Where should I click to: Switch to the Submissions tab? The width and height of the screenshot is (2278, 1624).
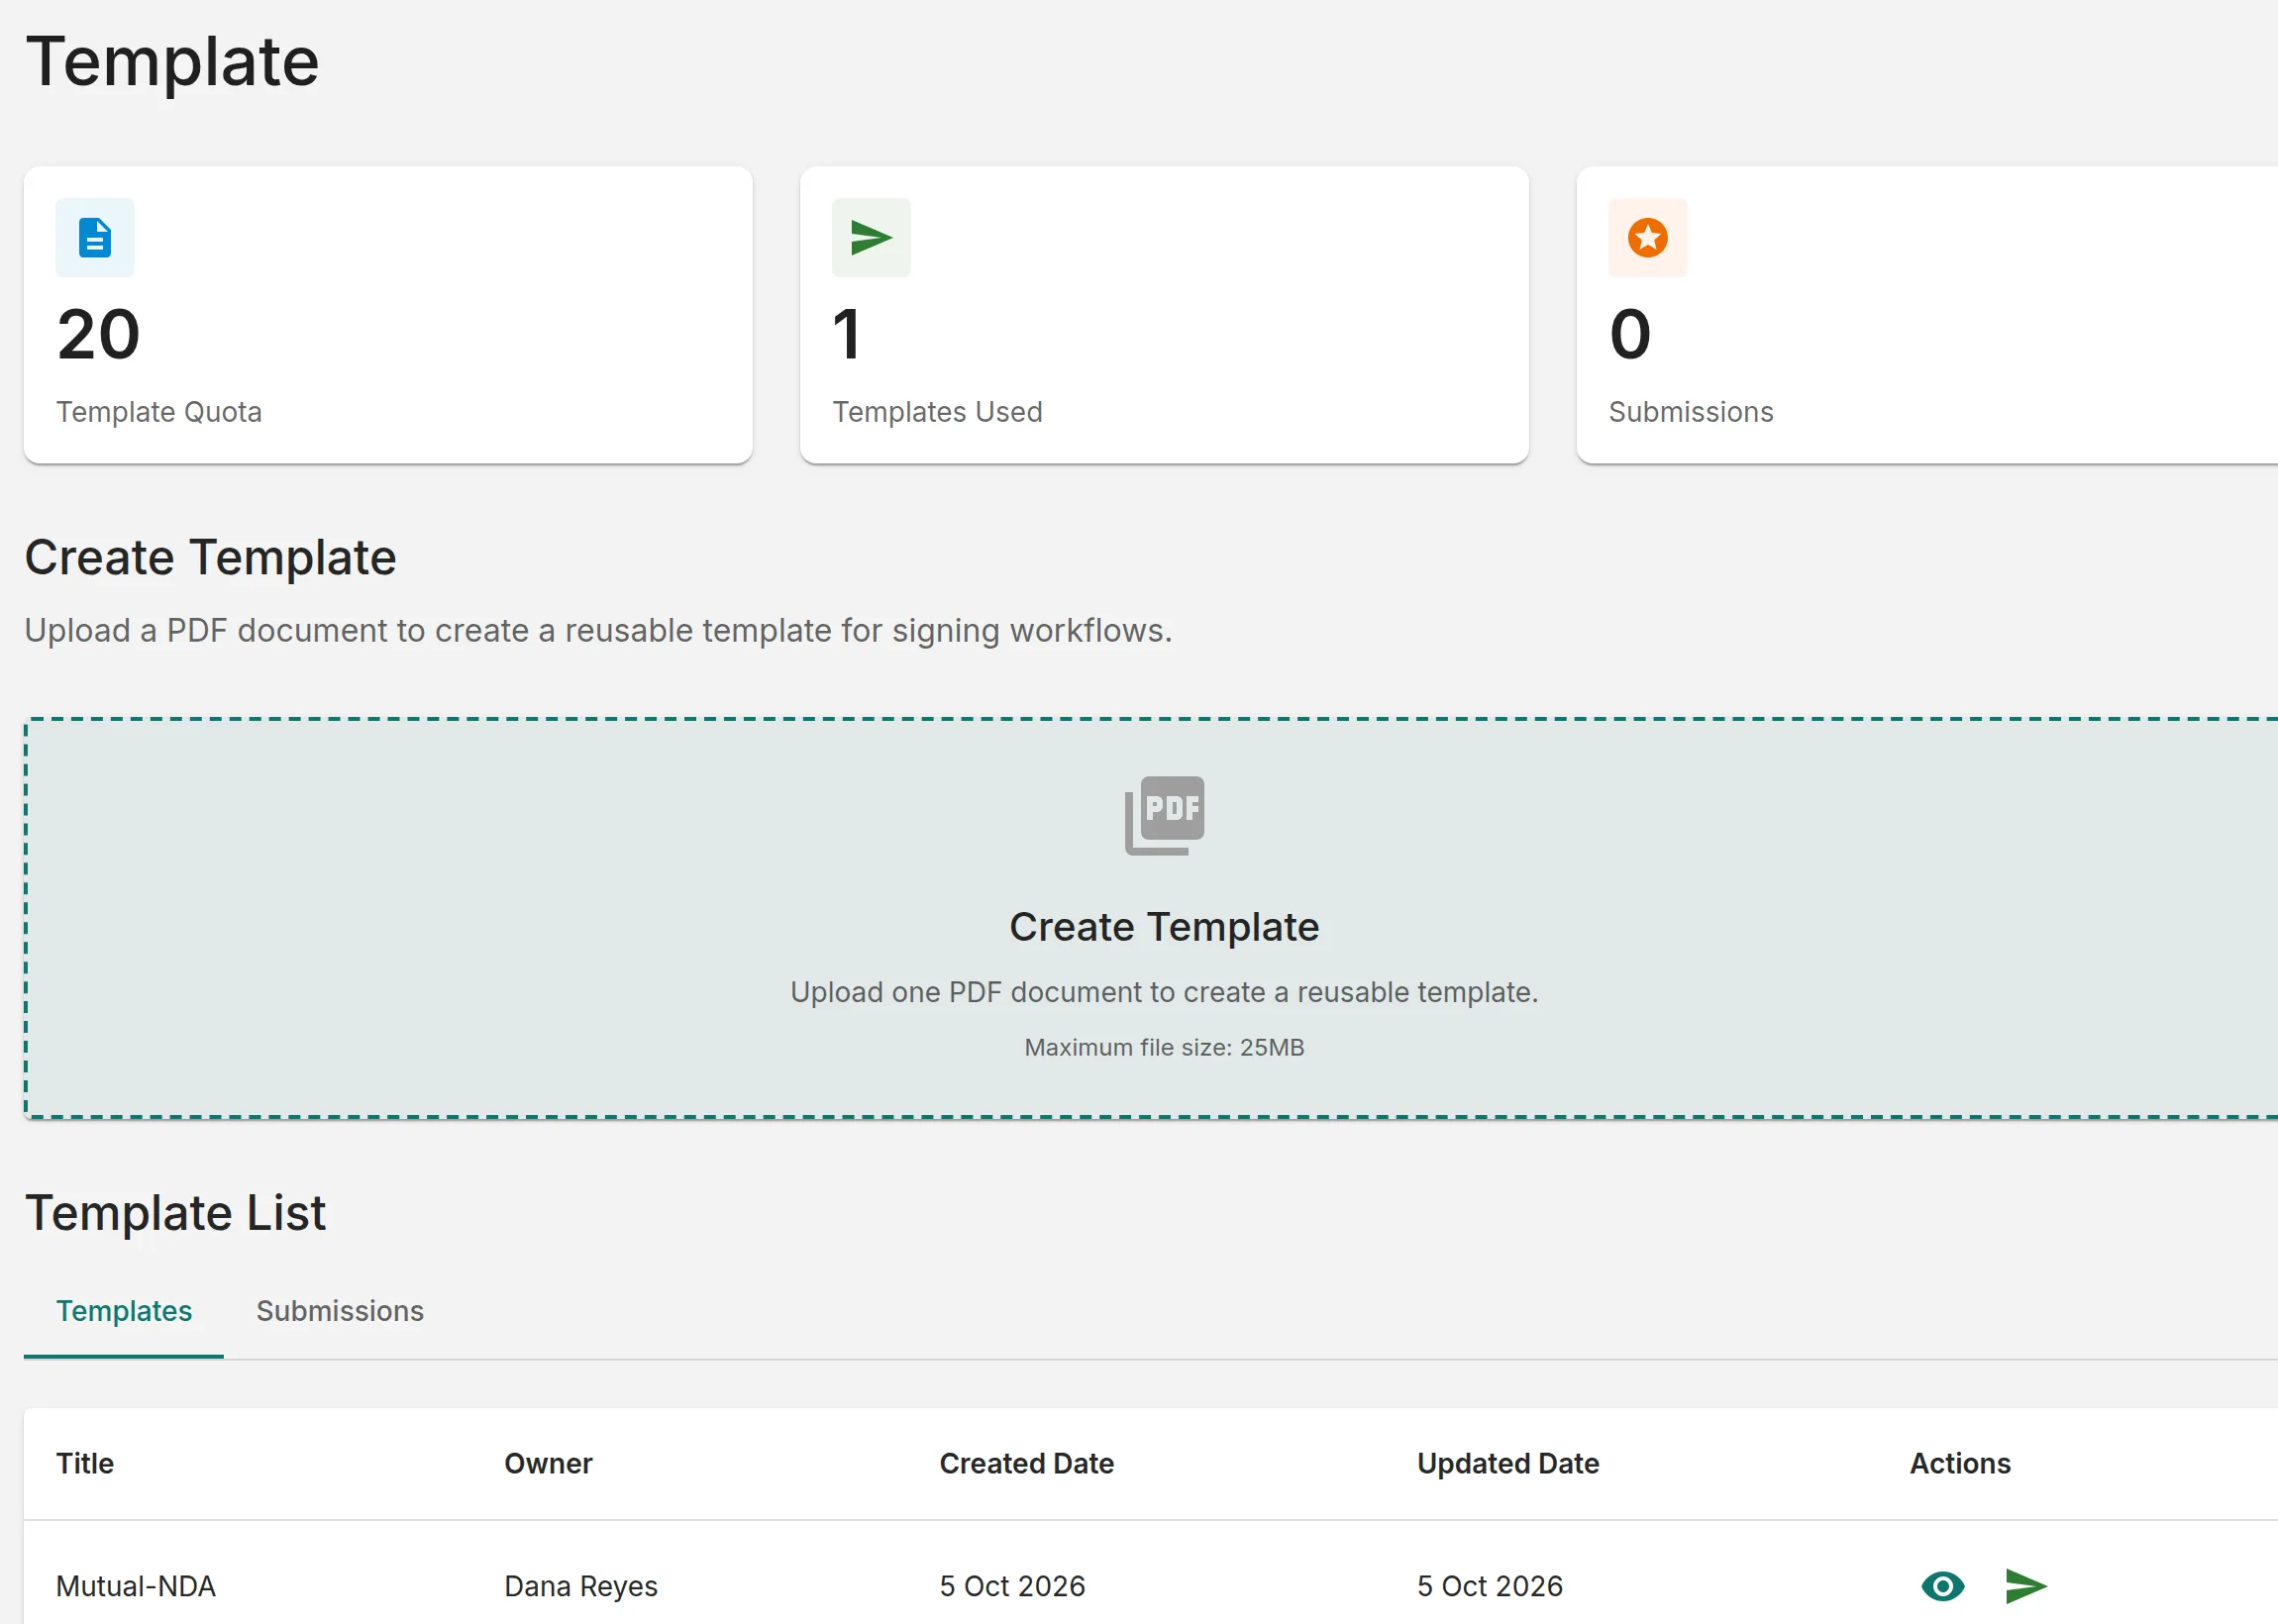point(340,1310)
